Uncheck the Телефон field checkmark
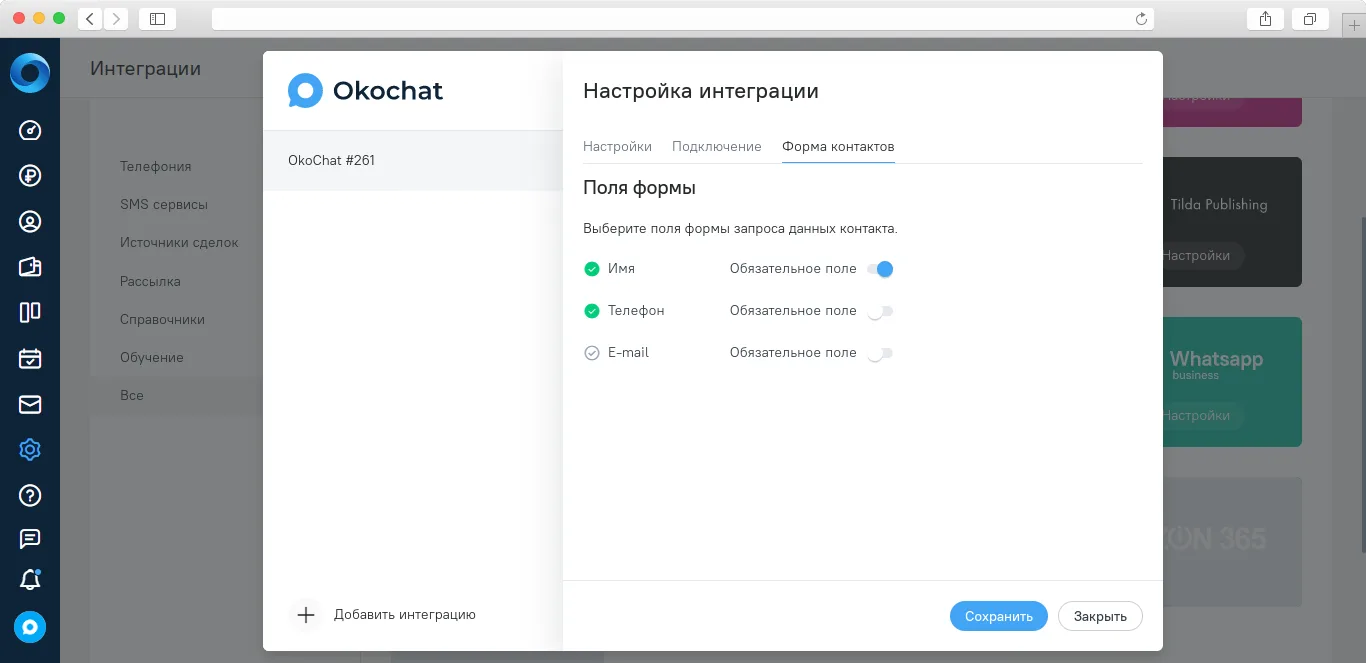 pos(591,311)
